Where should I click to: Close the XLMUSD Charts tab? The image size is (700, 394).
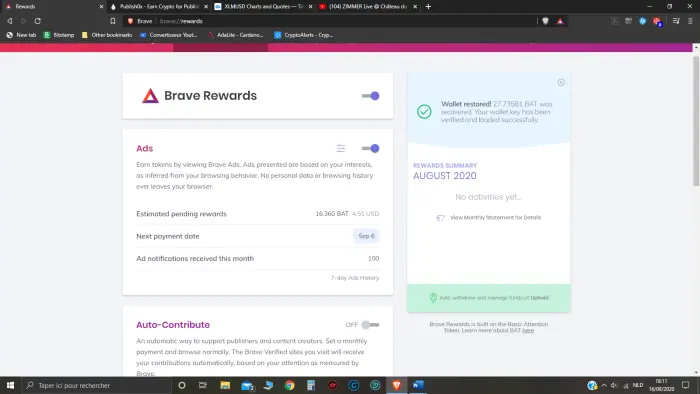311,7
